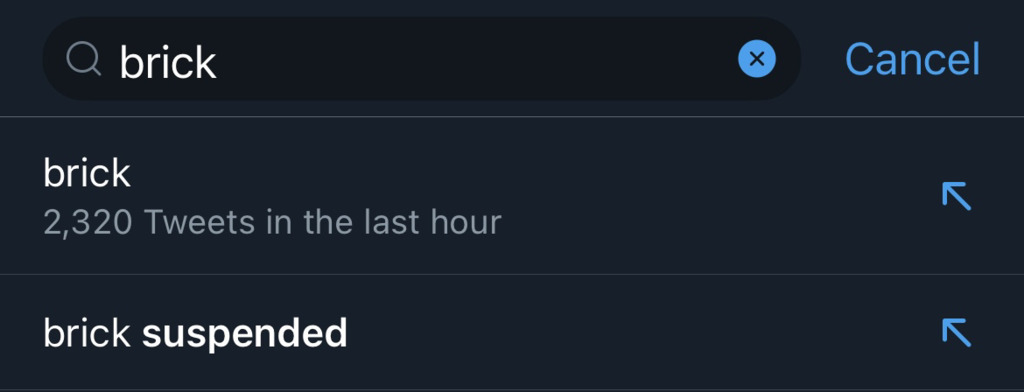Tap the gray lens icon left of brick
Viewport: 1024px width, 392px height.
click(83, 60)
